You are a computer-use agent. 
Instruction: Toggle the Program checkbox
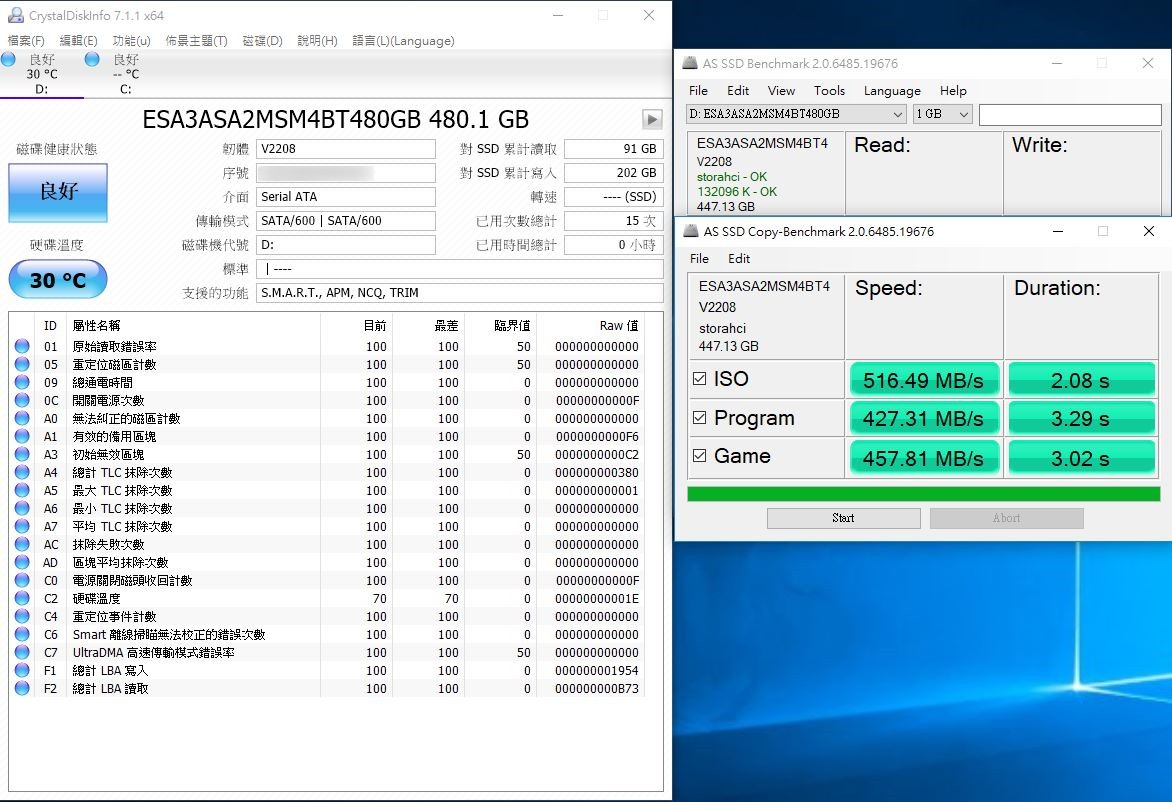700,418
